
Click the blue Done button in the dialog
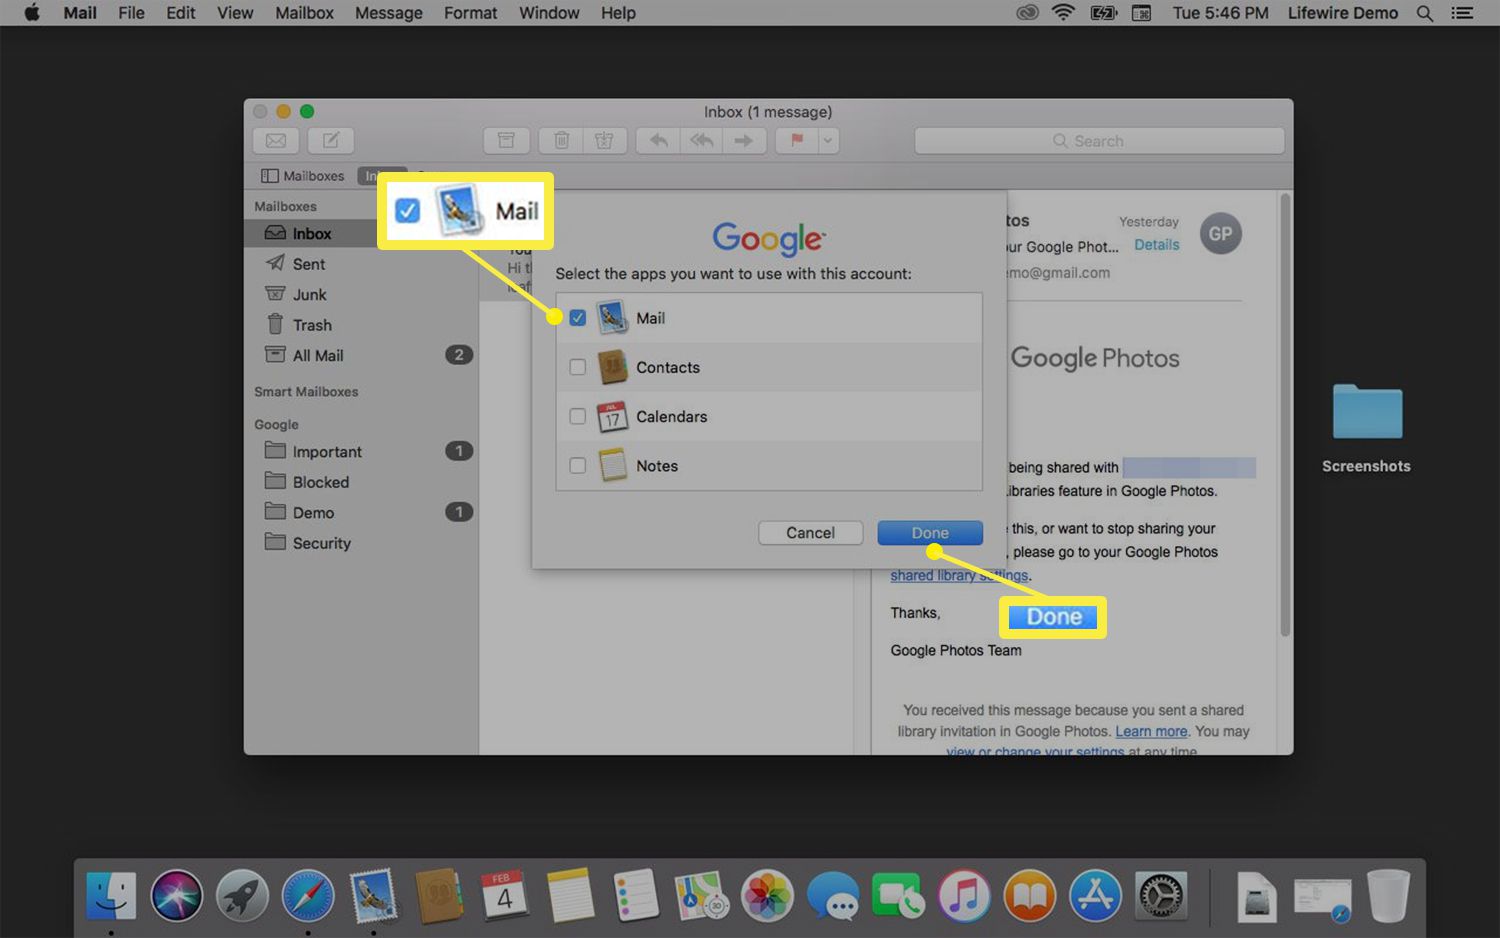coord(930,533)
